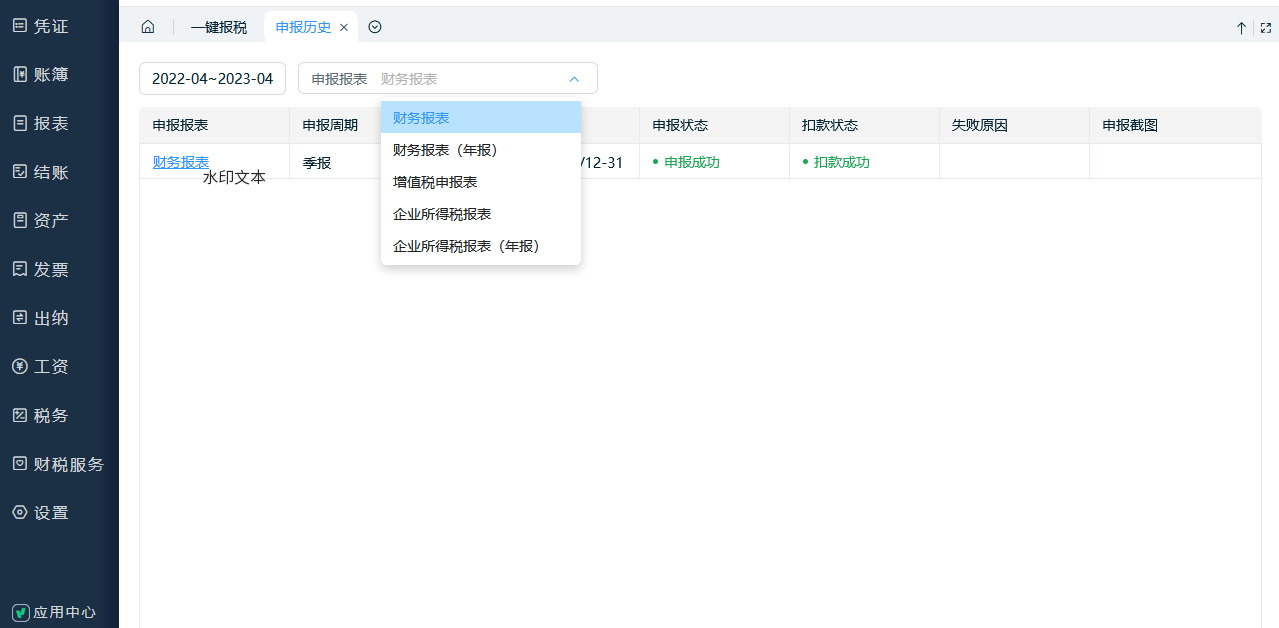Viewport: 1279px width, 628px height.
Task: Open the 账簿 (ledger) sidebar icon
Action: 20,74
